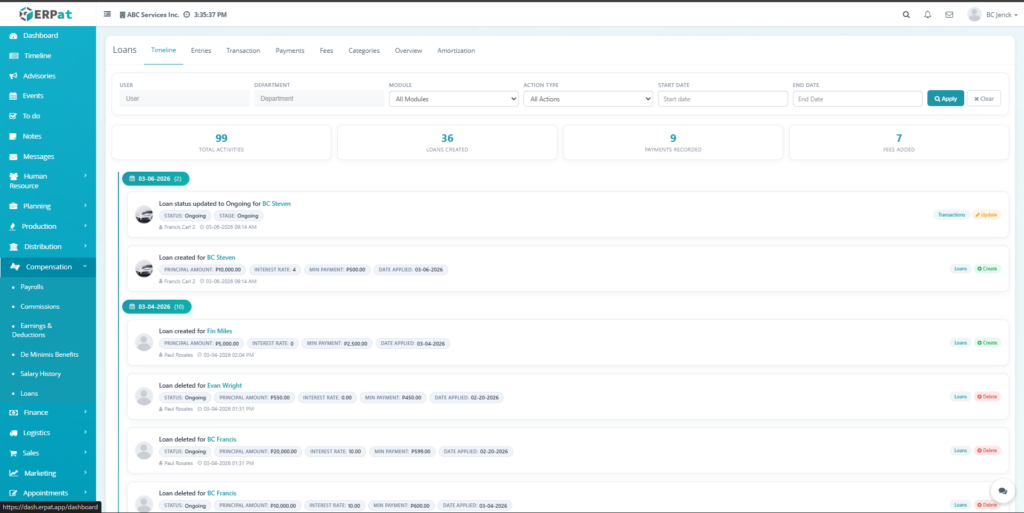The width and height of the screenshot is (1024, 513).
Task: Switch to the Payments tab
Action: 290,50
